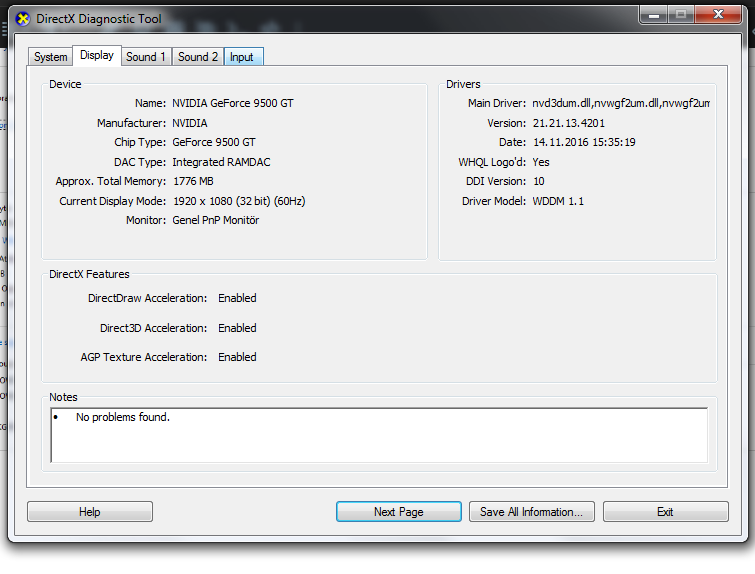
Task: Click display mode '1920 x 1080 (32 bit) (60Hz)'
Action: tap(239, 201)
